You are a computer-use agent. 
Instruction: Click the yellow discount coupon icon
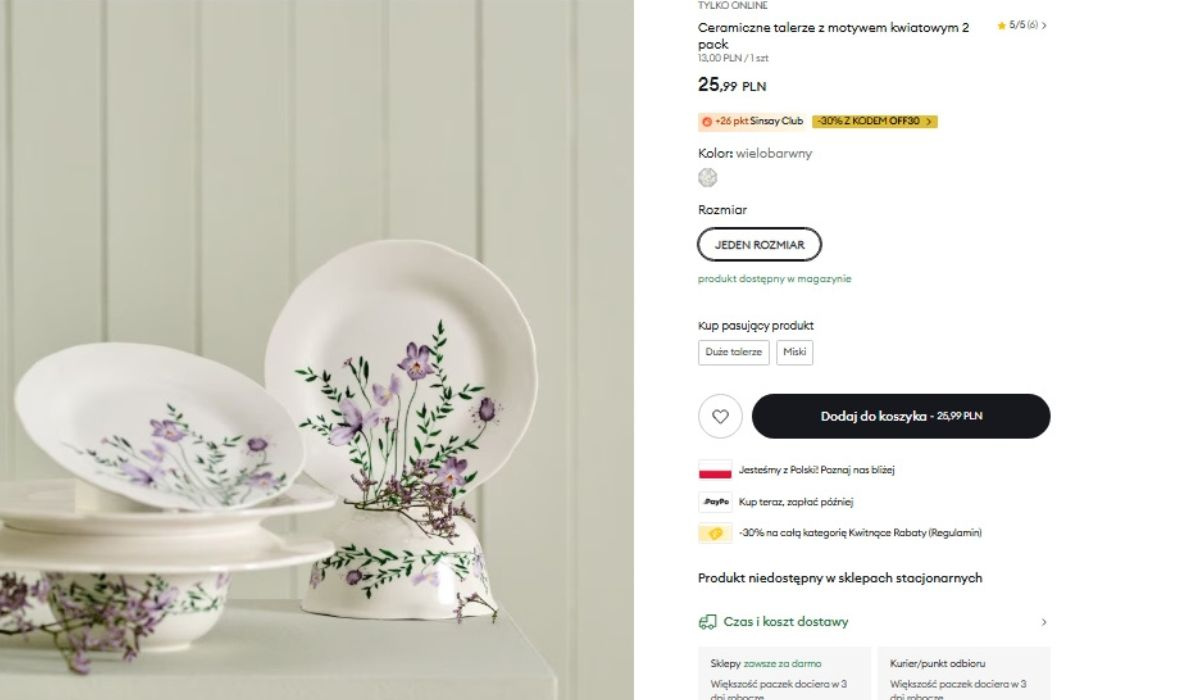tap(715, 533)
